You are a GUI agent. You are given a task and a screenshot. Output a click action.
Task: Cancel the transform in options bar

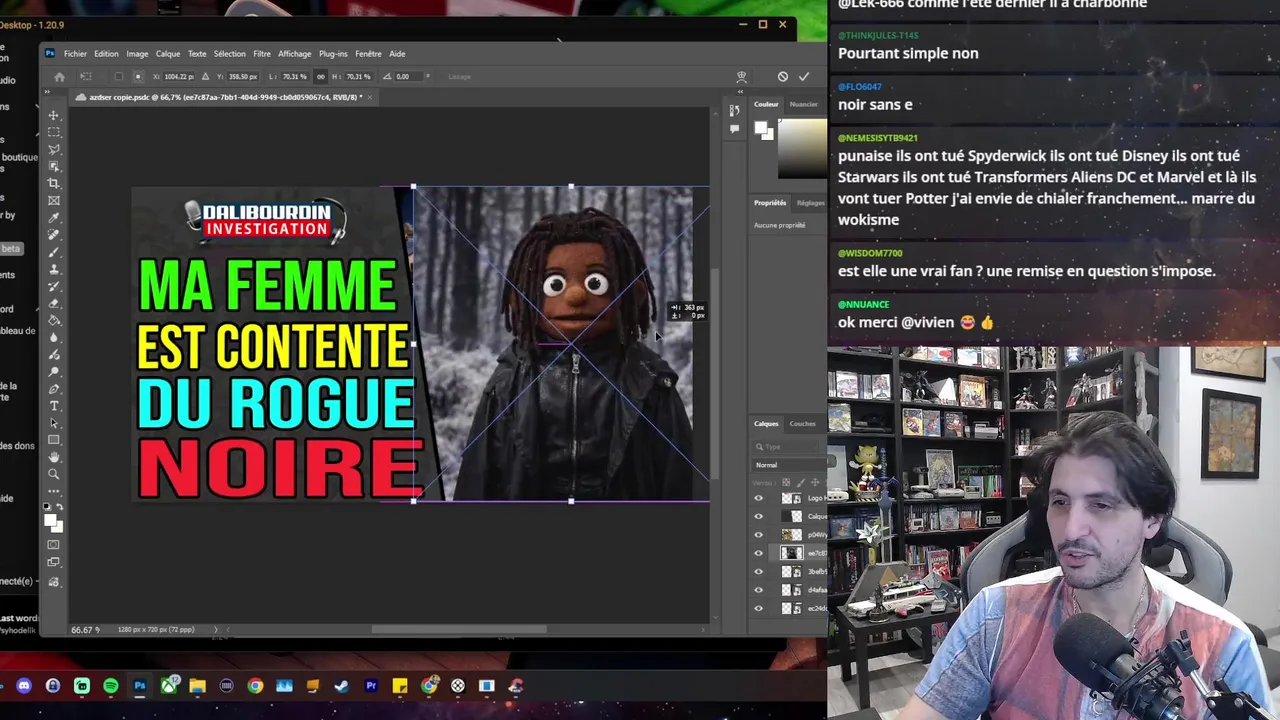pos(783,76)
